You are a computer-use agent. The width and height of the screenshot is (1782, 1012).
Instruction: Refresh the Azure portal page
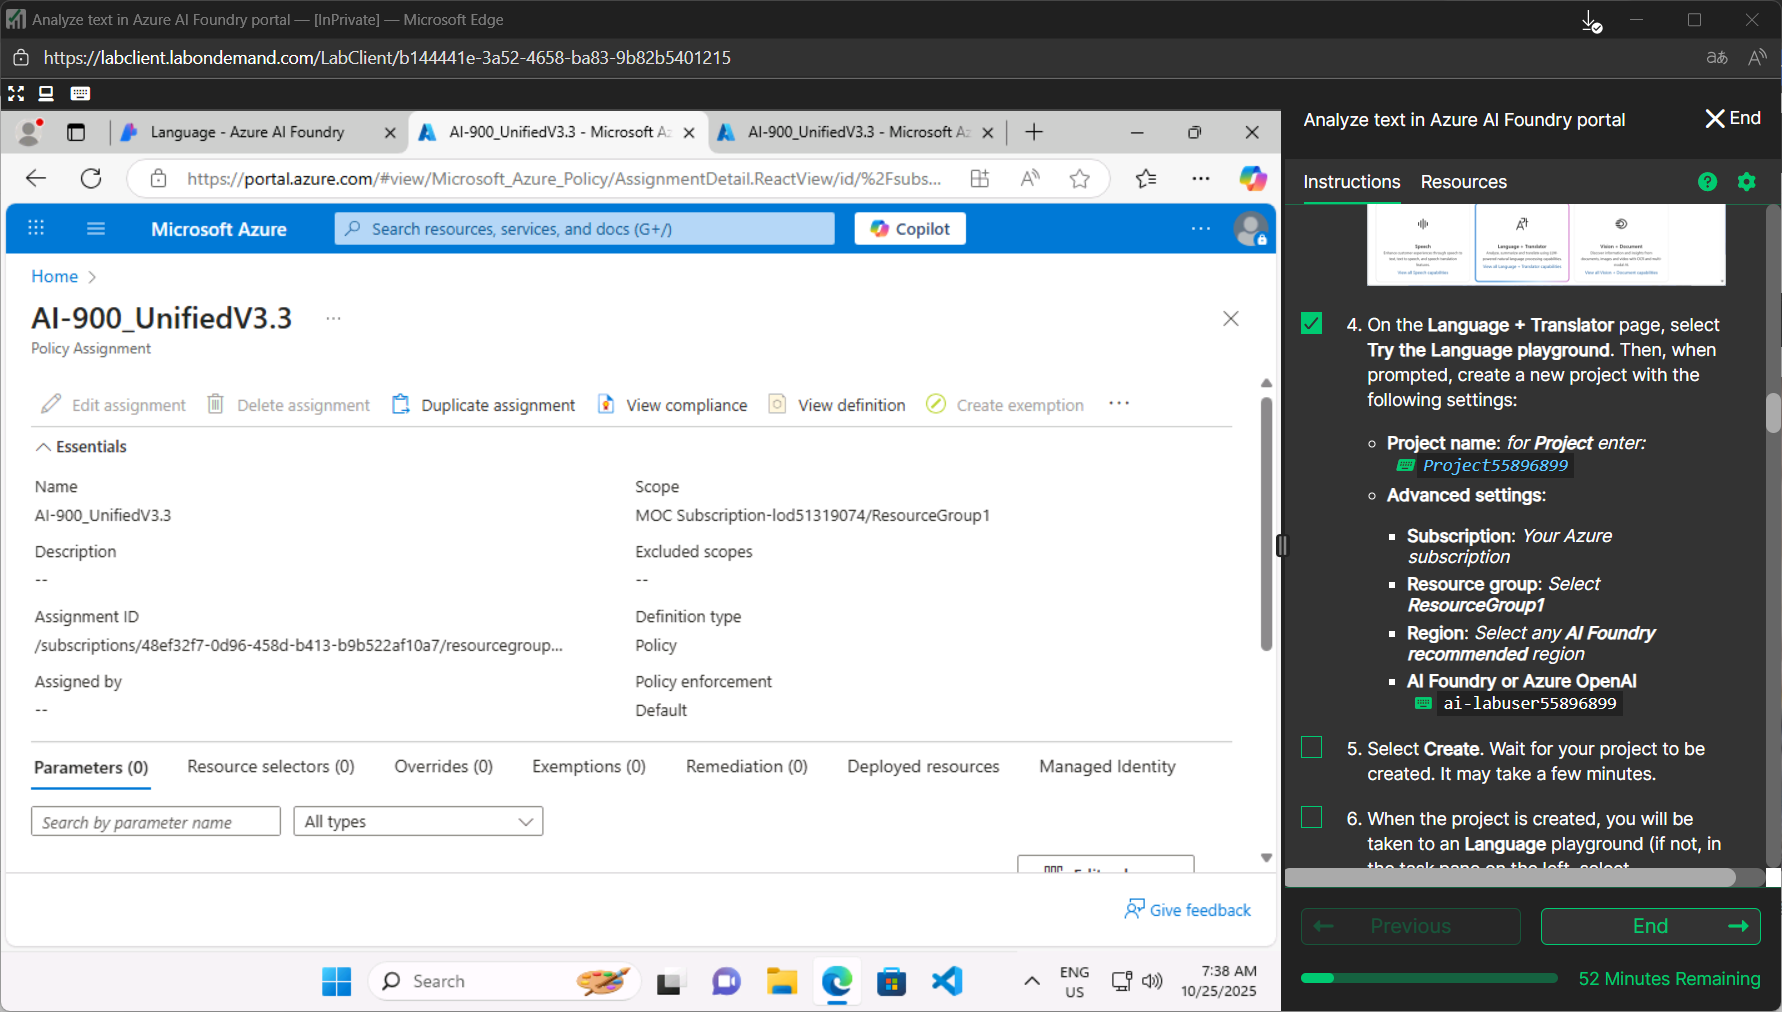click(x=91, y=178)
